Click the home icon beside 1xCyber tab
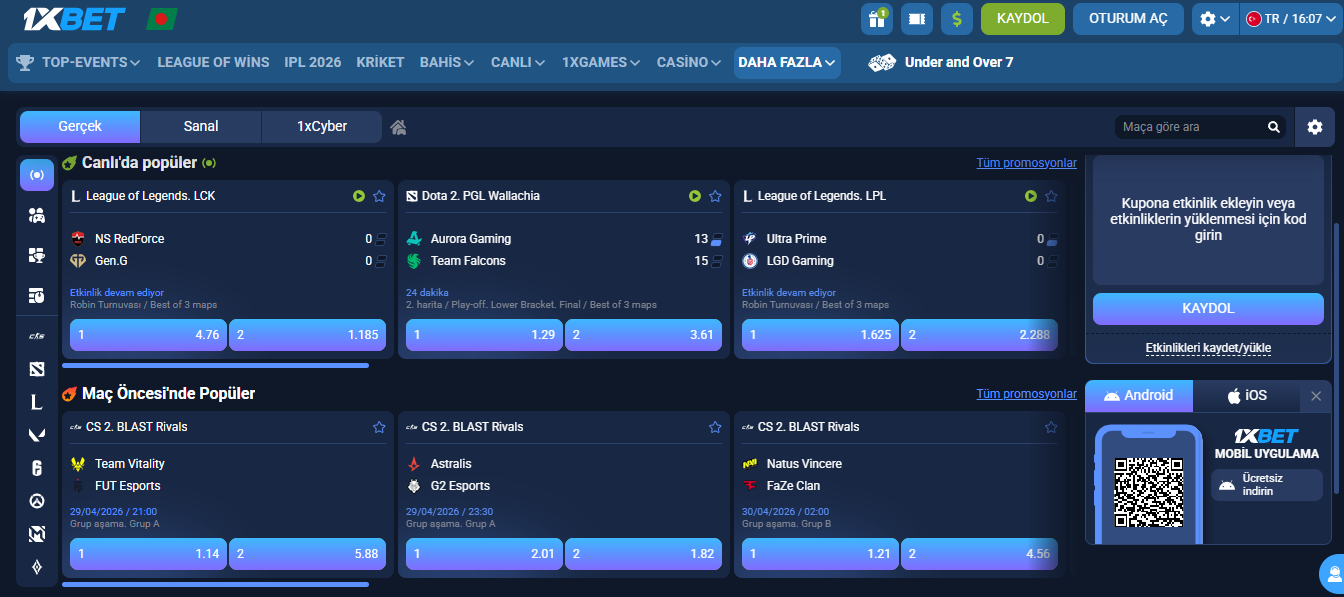 click(x=398, y=127)
